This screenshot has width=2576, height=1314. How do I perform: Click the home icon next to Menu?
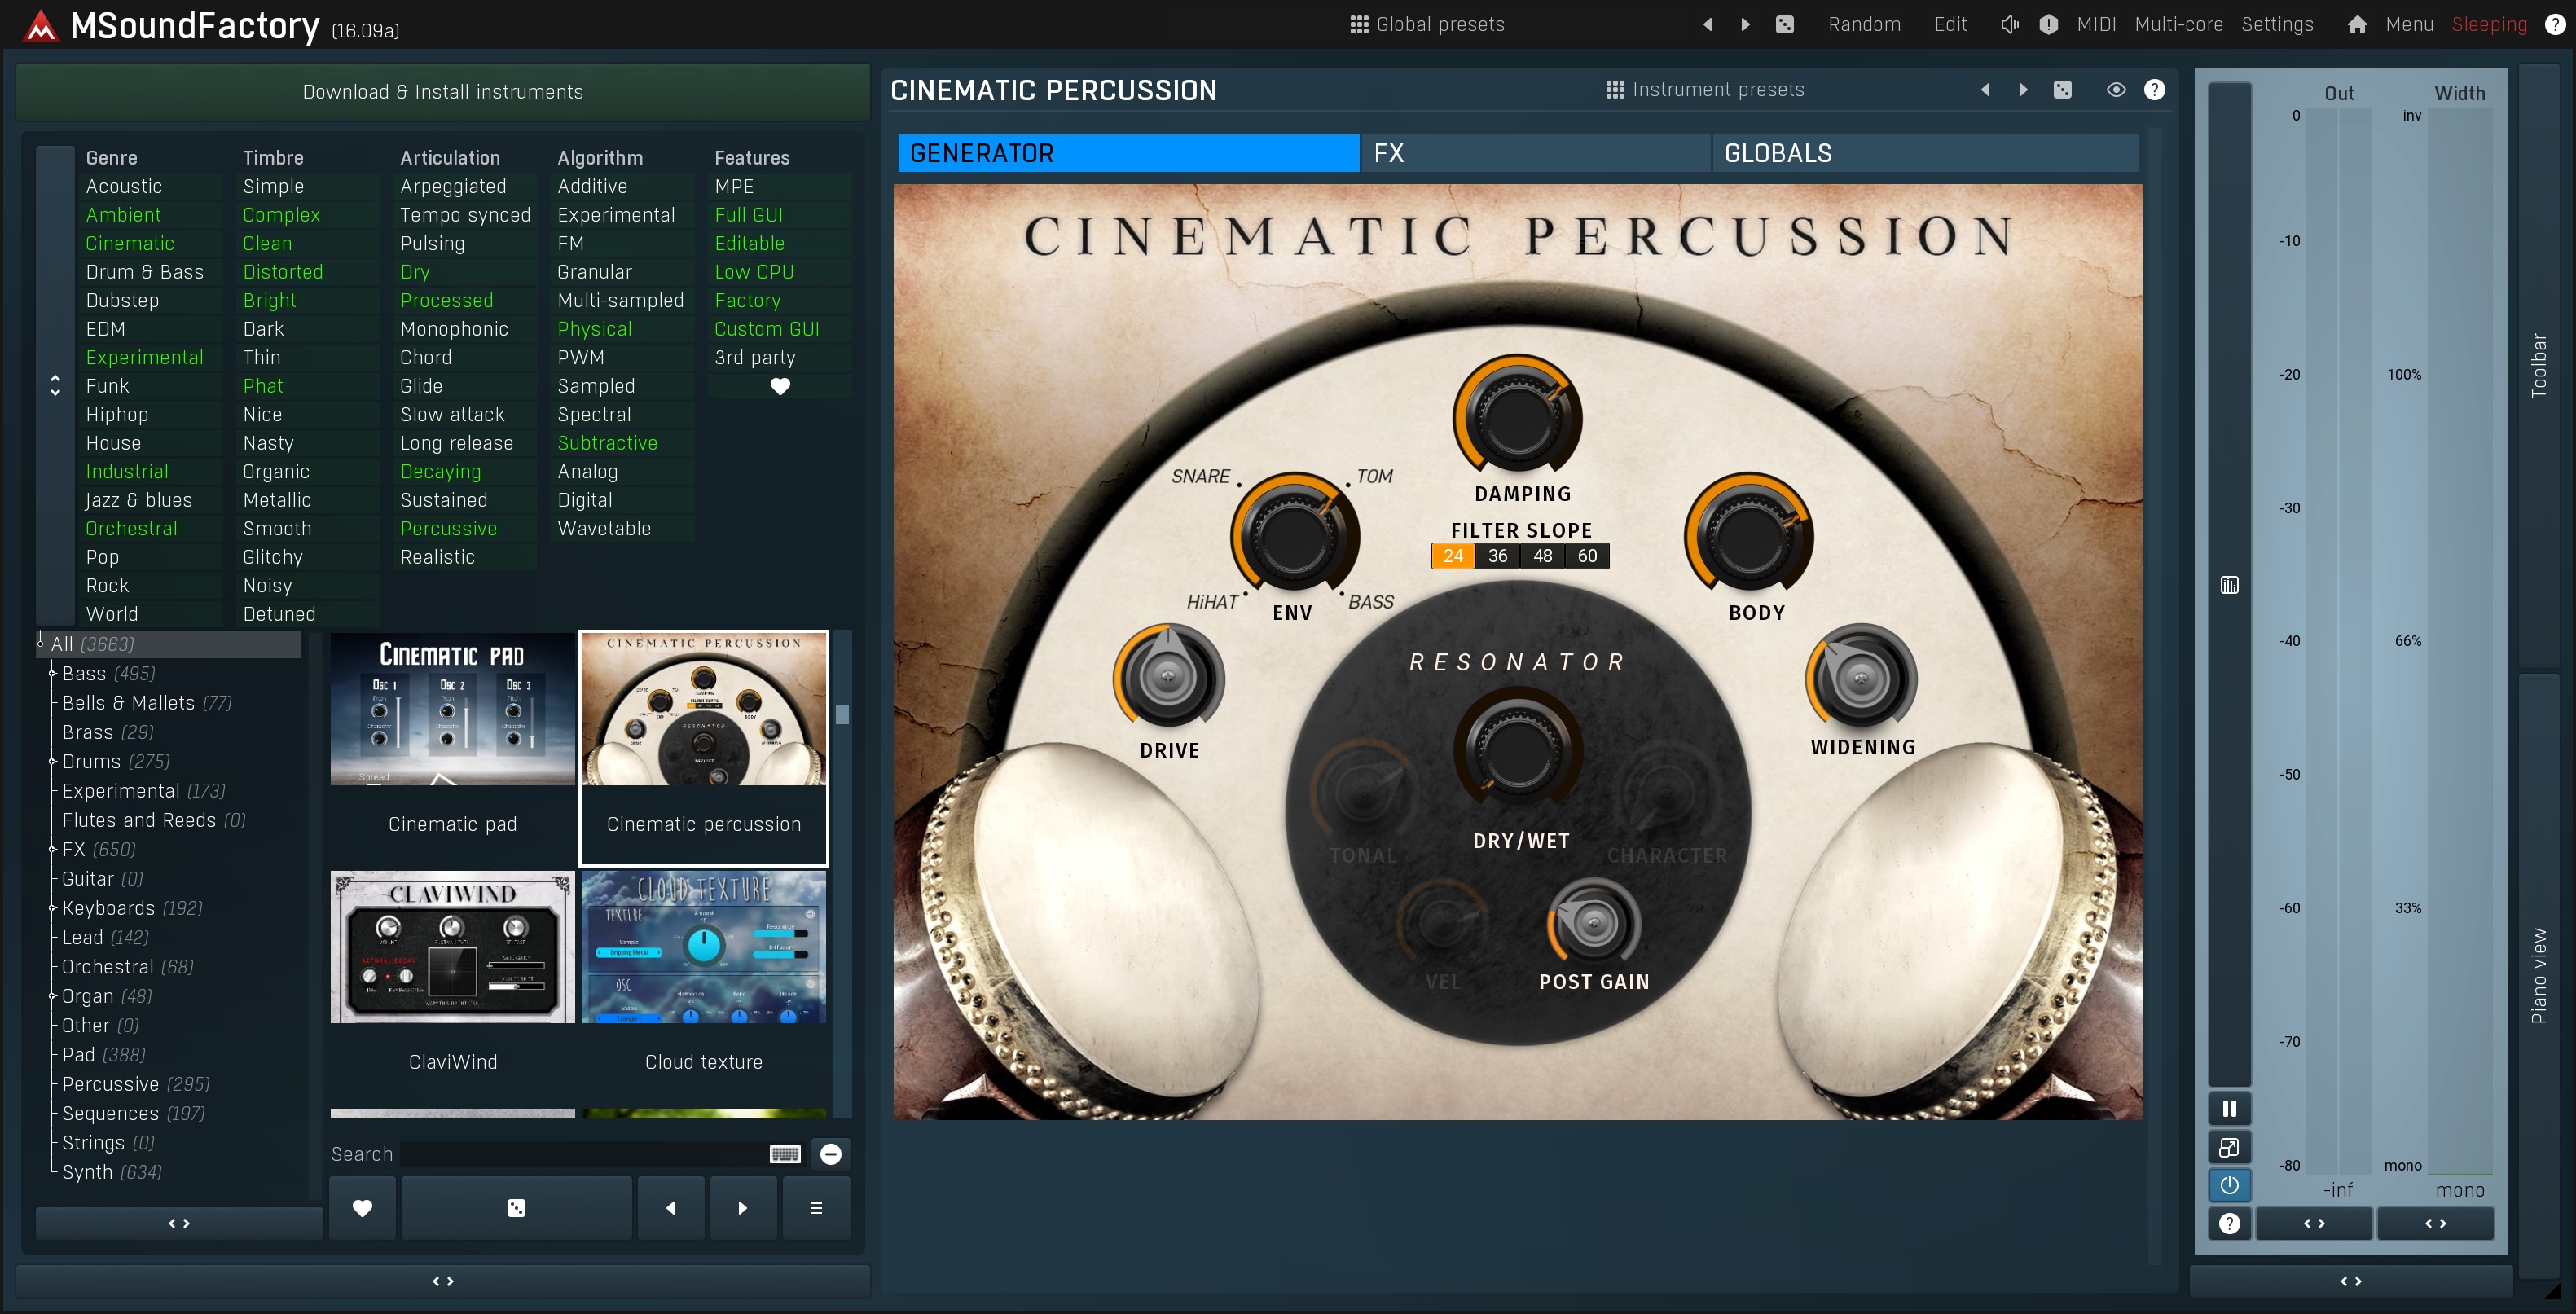point(2357,24)
